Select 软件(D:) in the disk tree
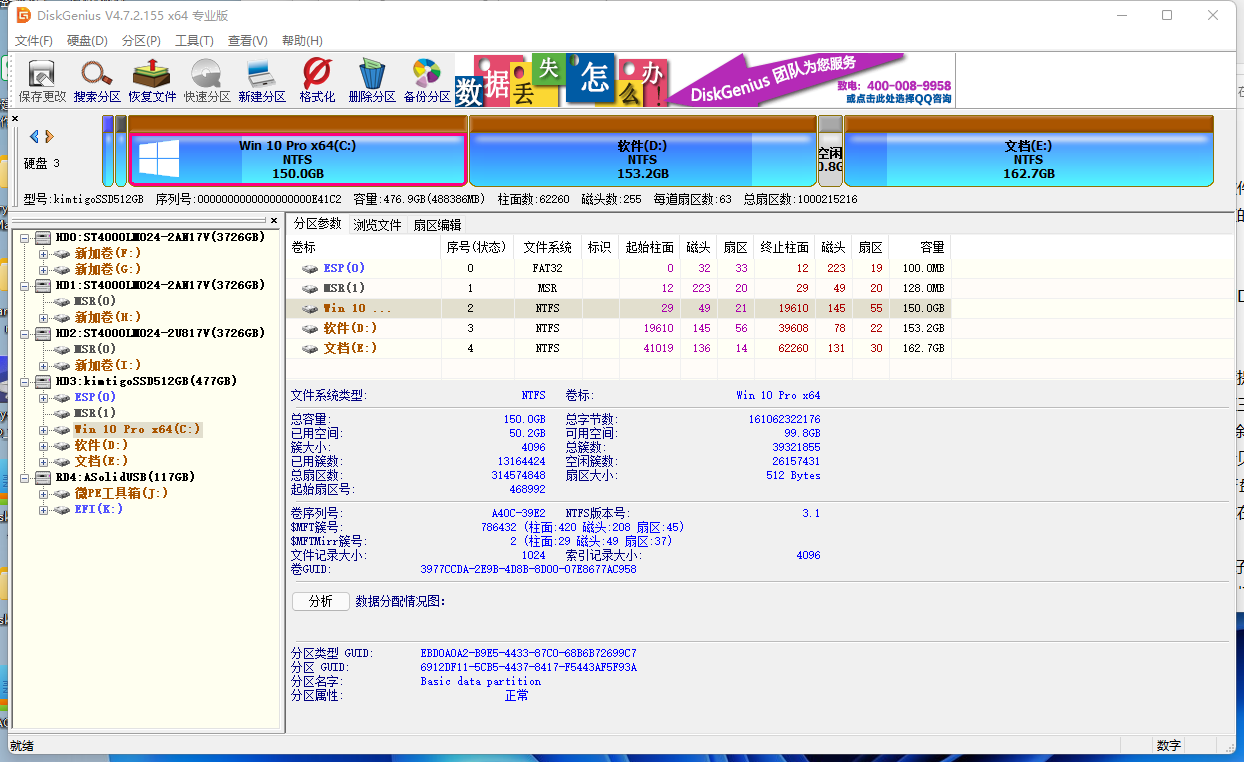 [101, 445]
